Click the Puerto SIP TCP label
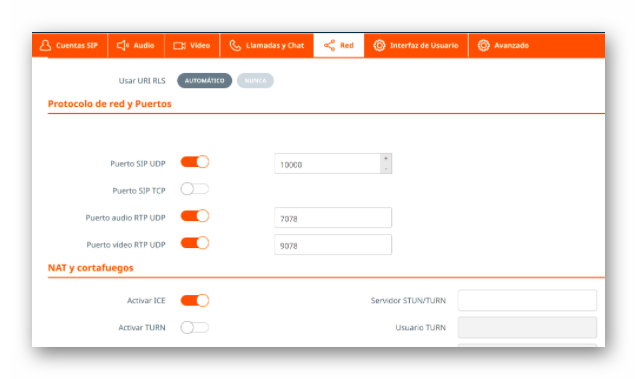This screenshot has width=637, height=379. [x=139, y=191]
